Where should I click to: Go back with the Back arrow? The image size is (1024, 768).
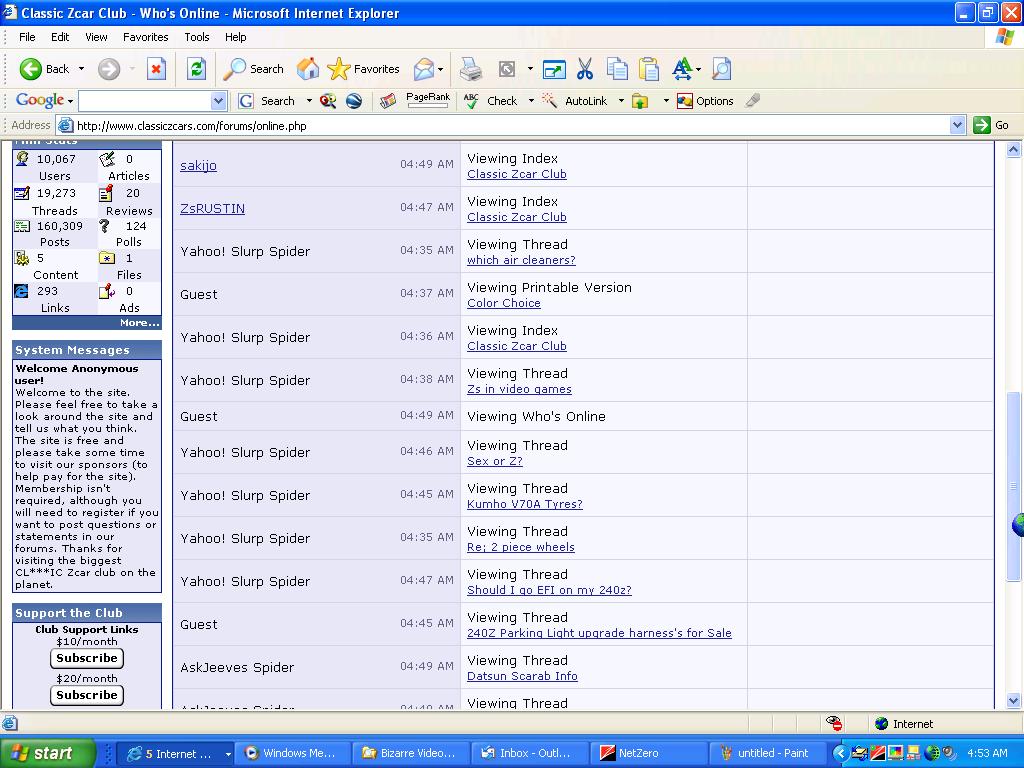click(x=44, y=69)
